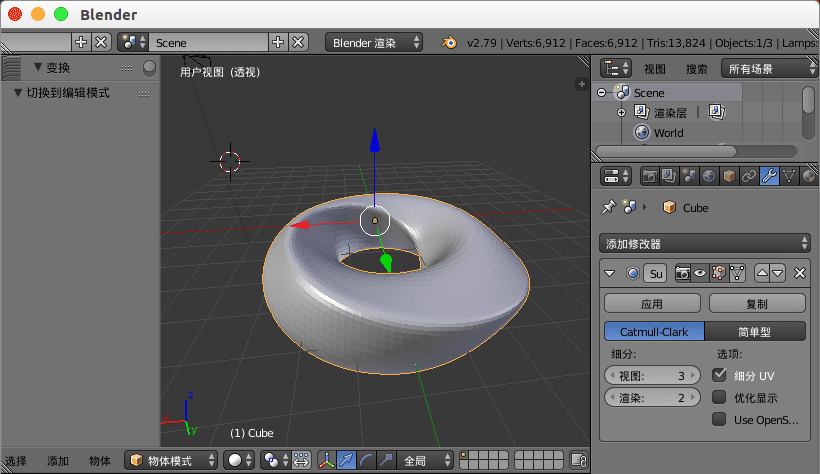This screenshot has width=820, height=474.
Task: Expand the 渲染层 tree item
Action: (x=621, y=113)
